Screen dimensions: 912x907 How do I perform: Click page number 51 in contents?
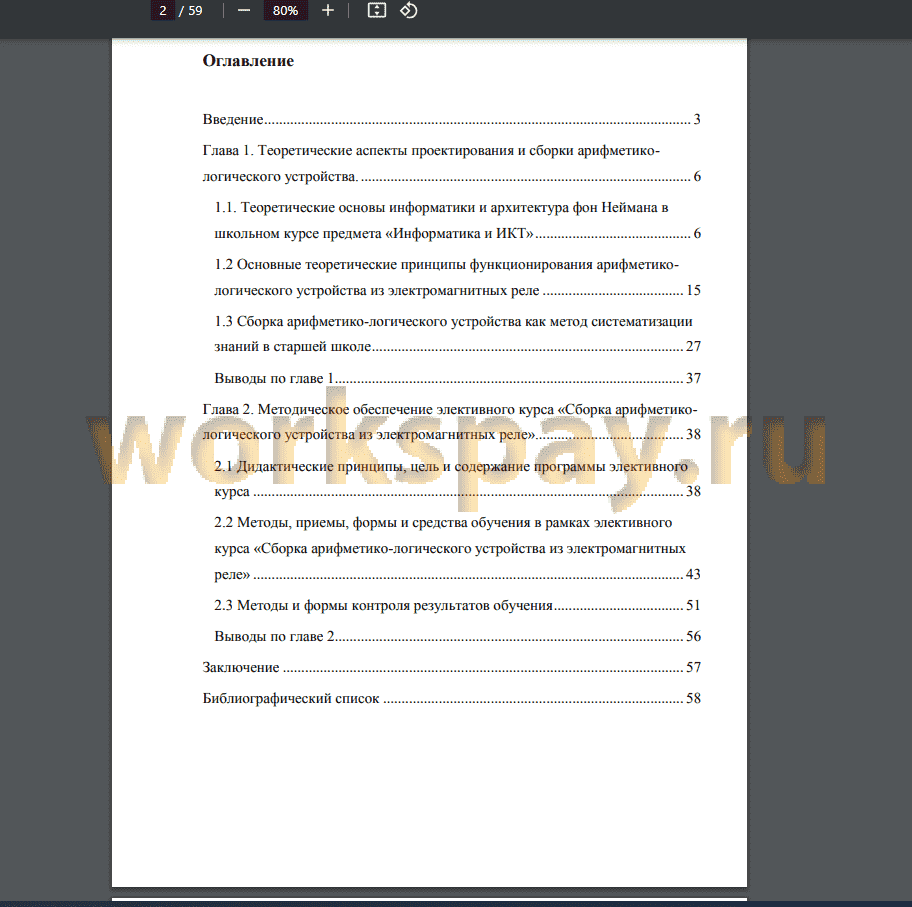pyautogui.click(x=693, y=605)
